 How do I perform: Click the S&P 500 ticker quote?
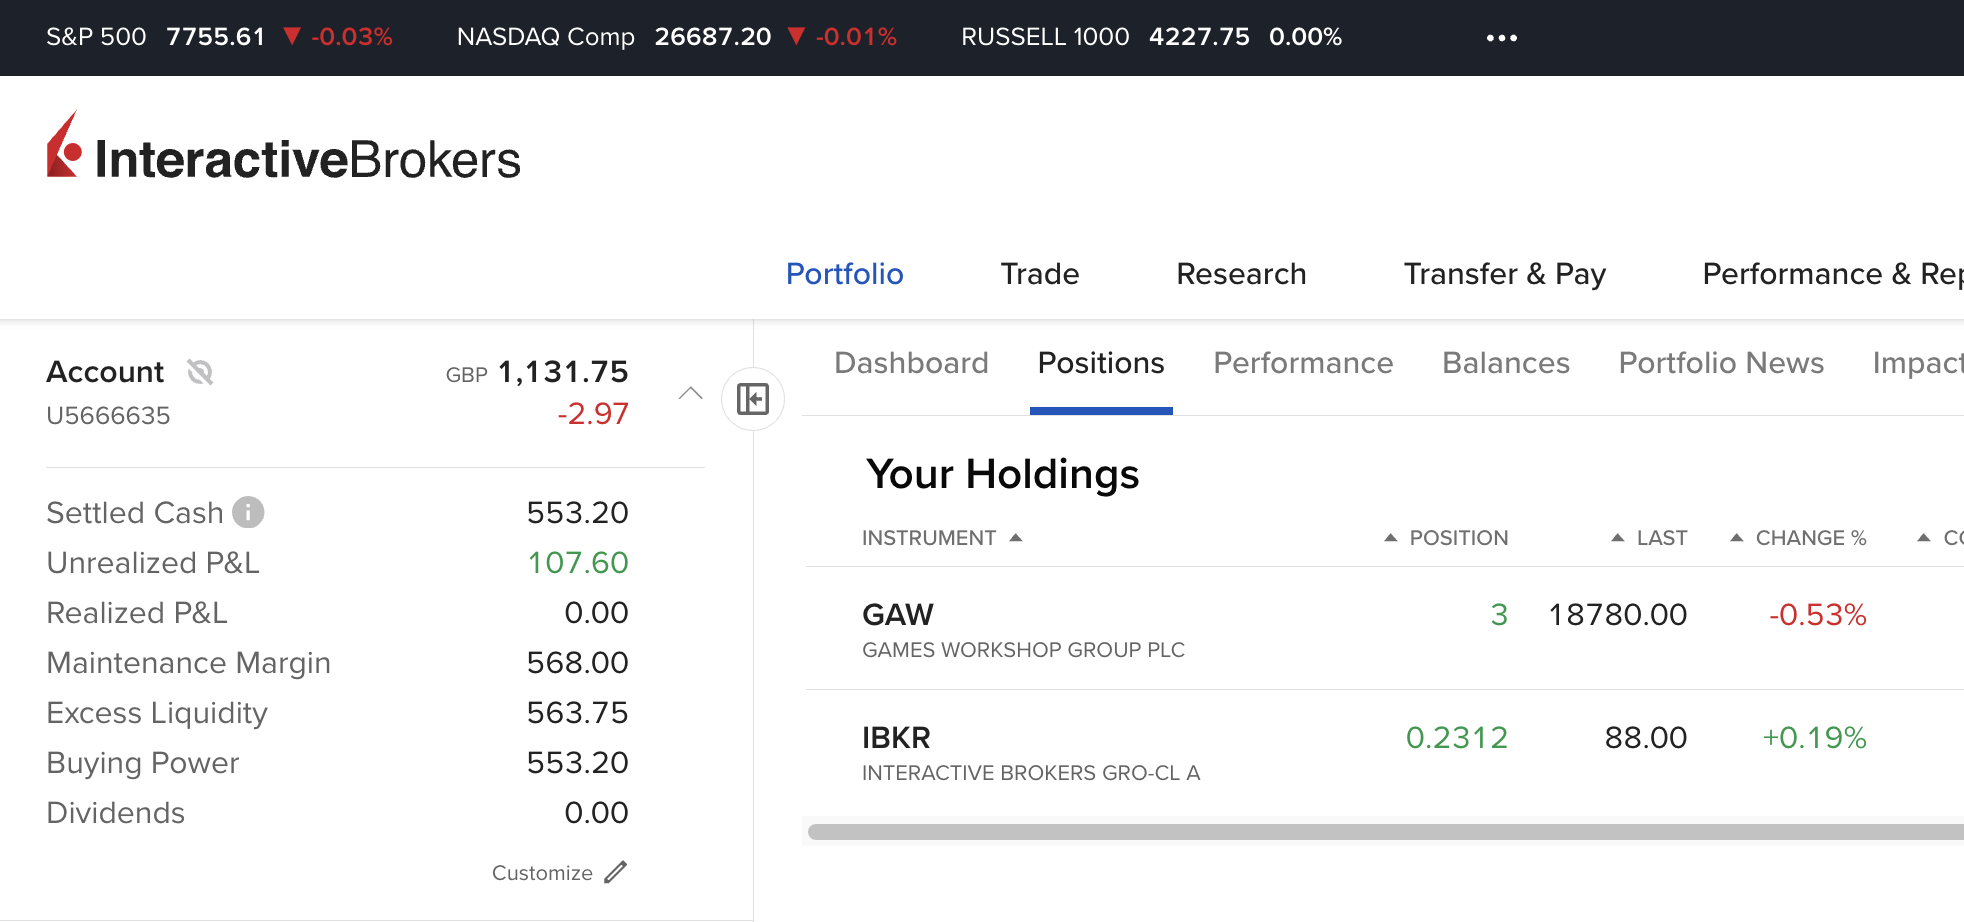(219, 37)
